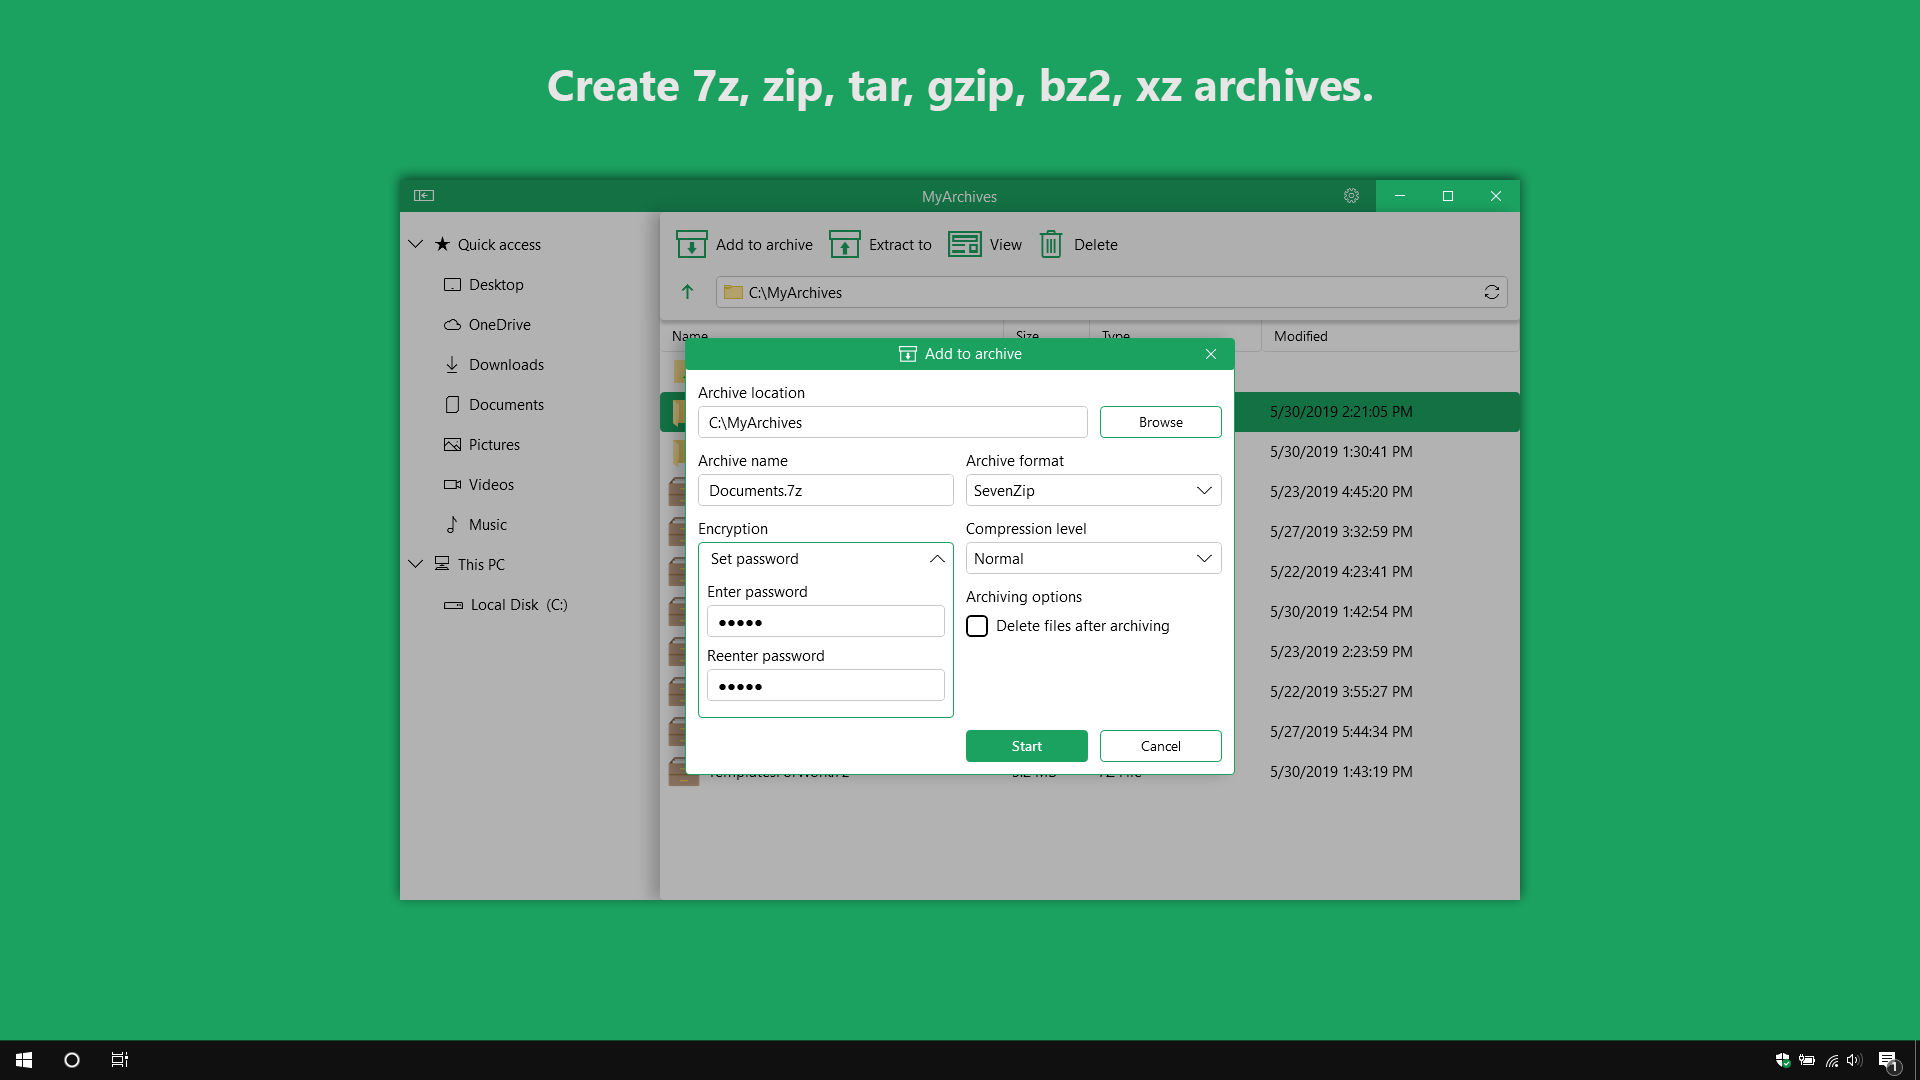
Task: Click the settings gear icon
Action: point(1350,195)
